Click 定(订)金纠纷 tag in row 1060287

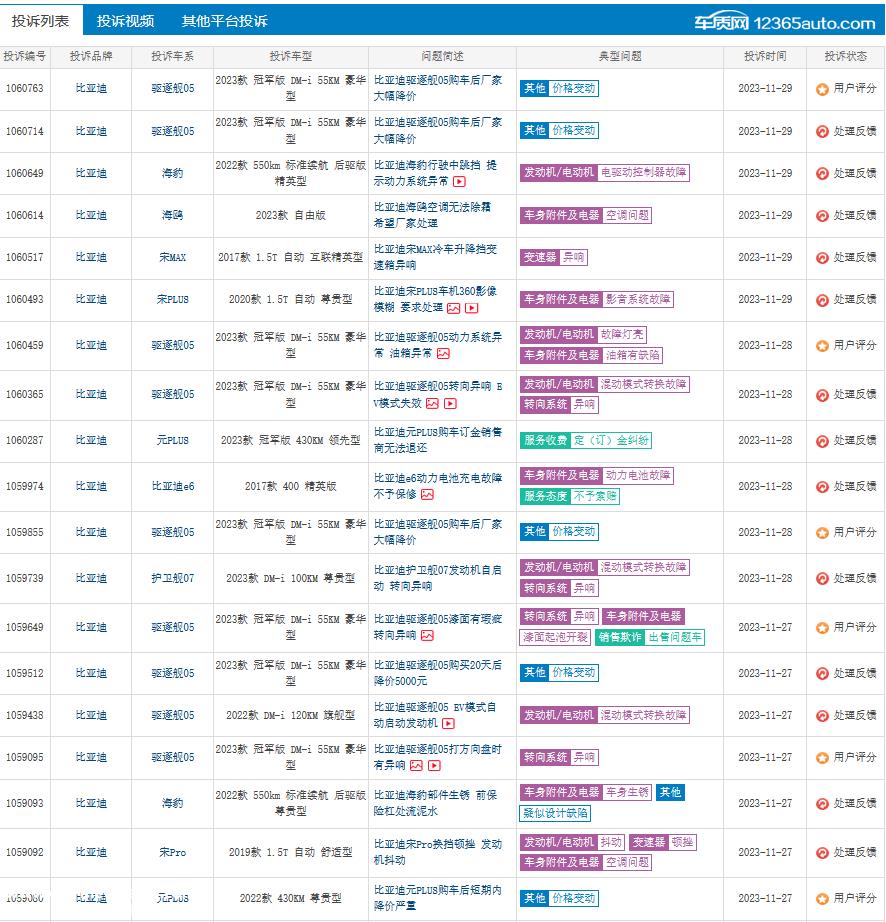coord(611,440)
